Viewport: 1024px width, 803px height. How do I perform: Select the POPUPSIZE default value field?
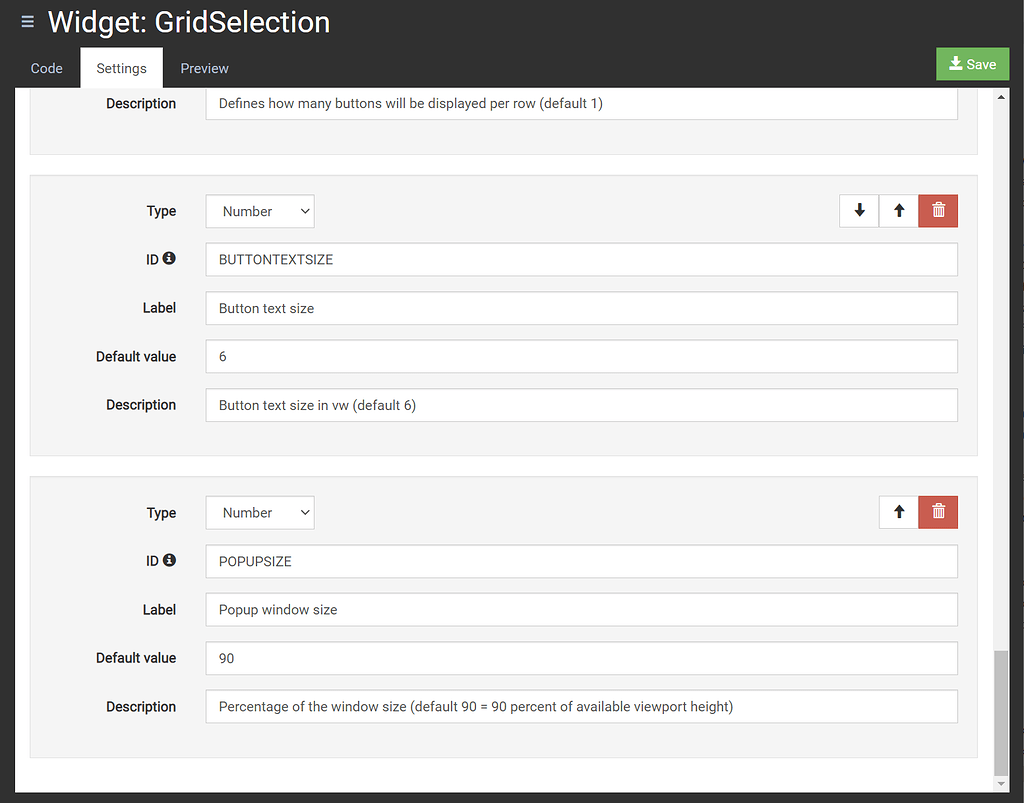tap(580, 658)
